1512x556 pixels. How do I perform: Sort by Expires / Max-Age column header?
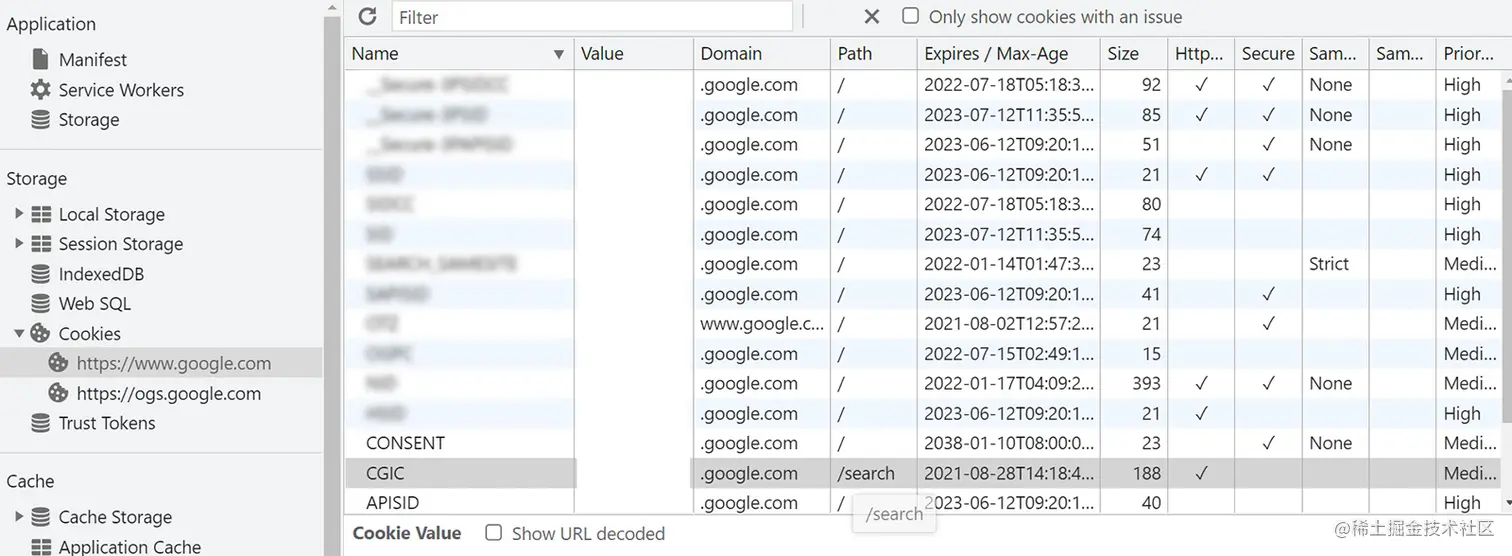[x=1008, y=54]
